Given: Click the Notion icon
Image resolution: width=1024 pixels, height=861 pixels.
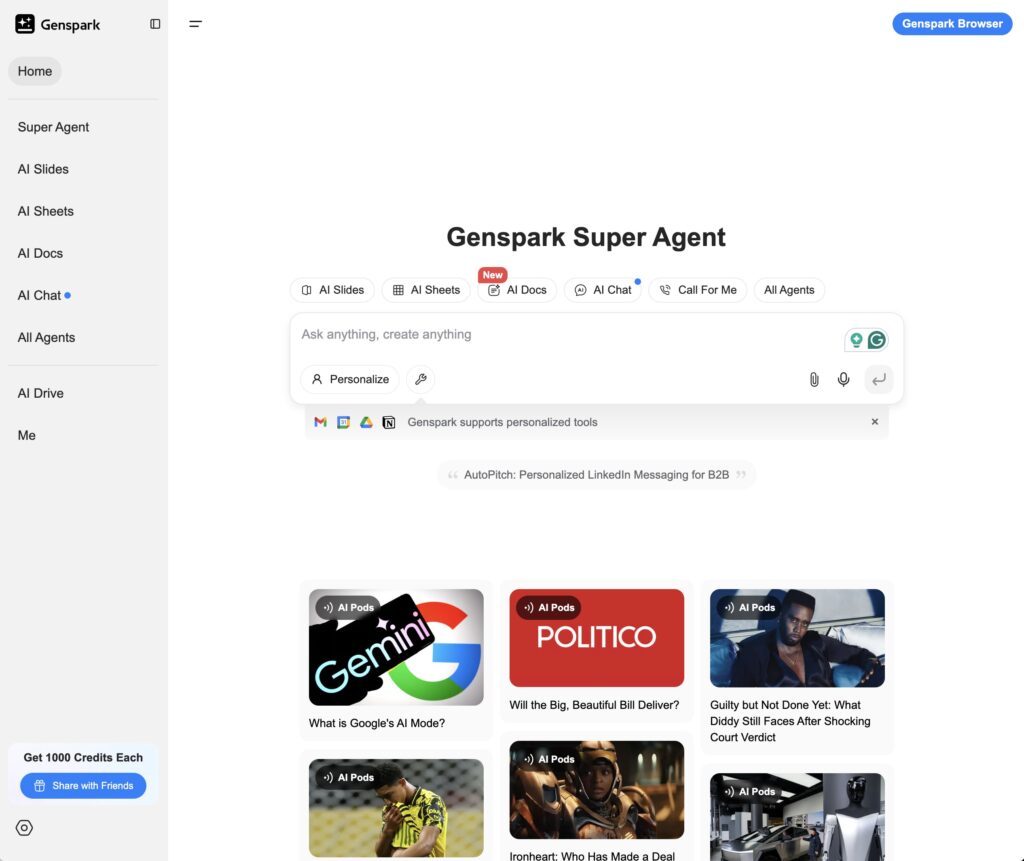Looking at the screenshot, I should point(389,422).
